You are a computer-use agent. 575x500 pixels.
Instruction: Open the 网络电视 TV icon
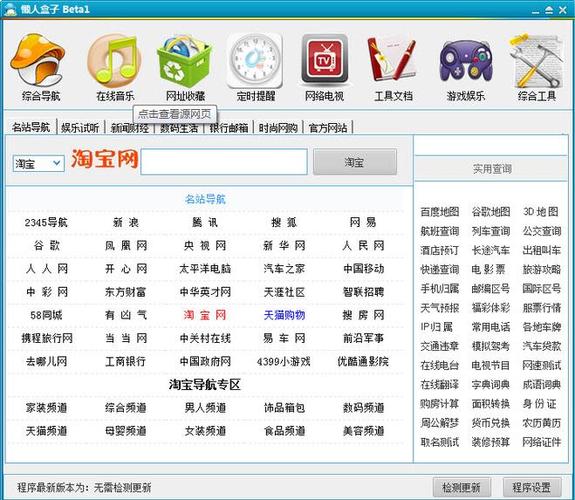(324, 59)
